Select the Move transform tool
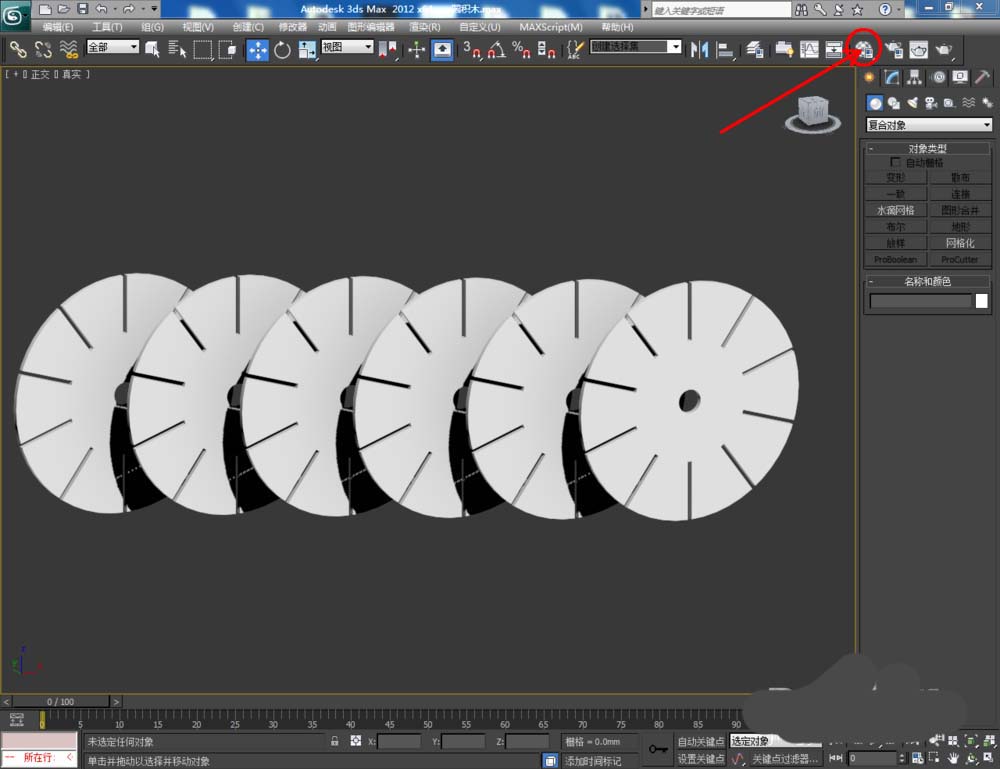This screenshot has width=1000, height=769. (257, 49)
